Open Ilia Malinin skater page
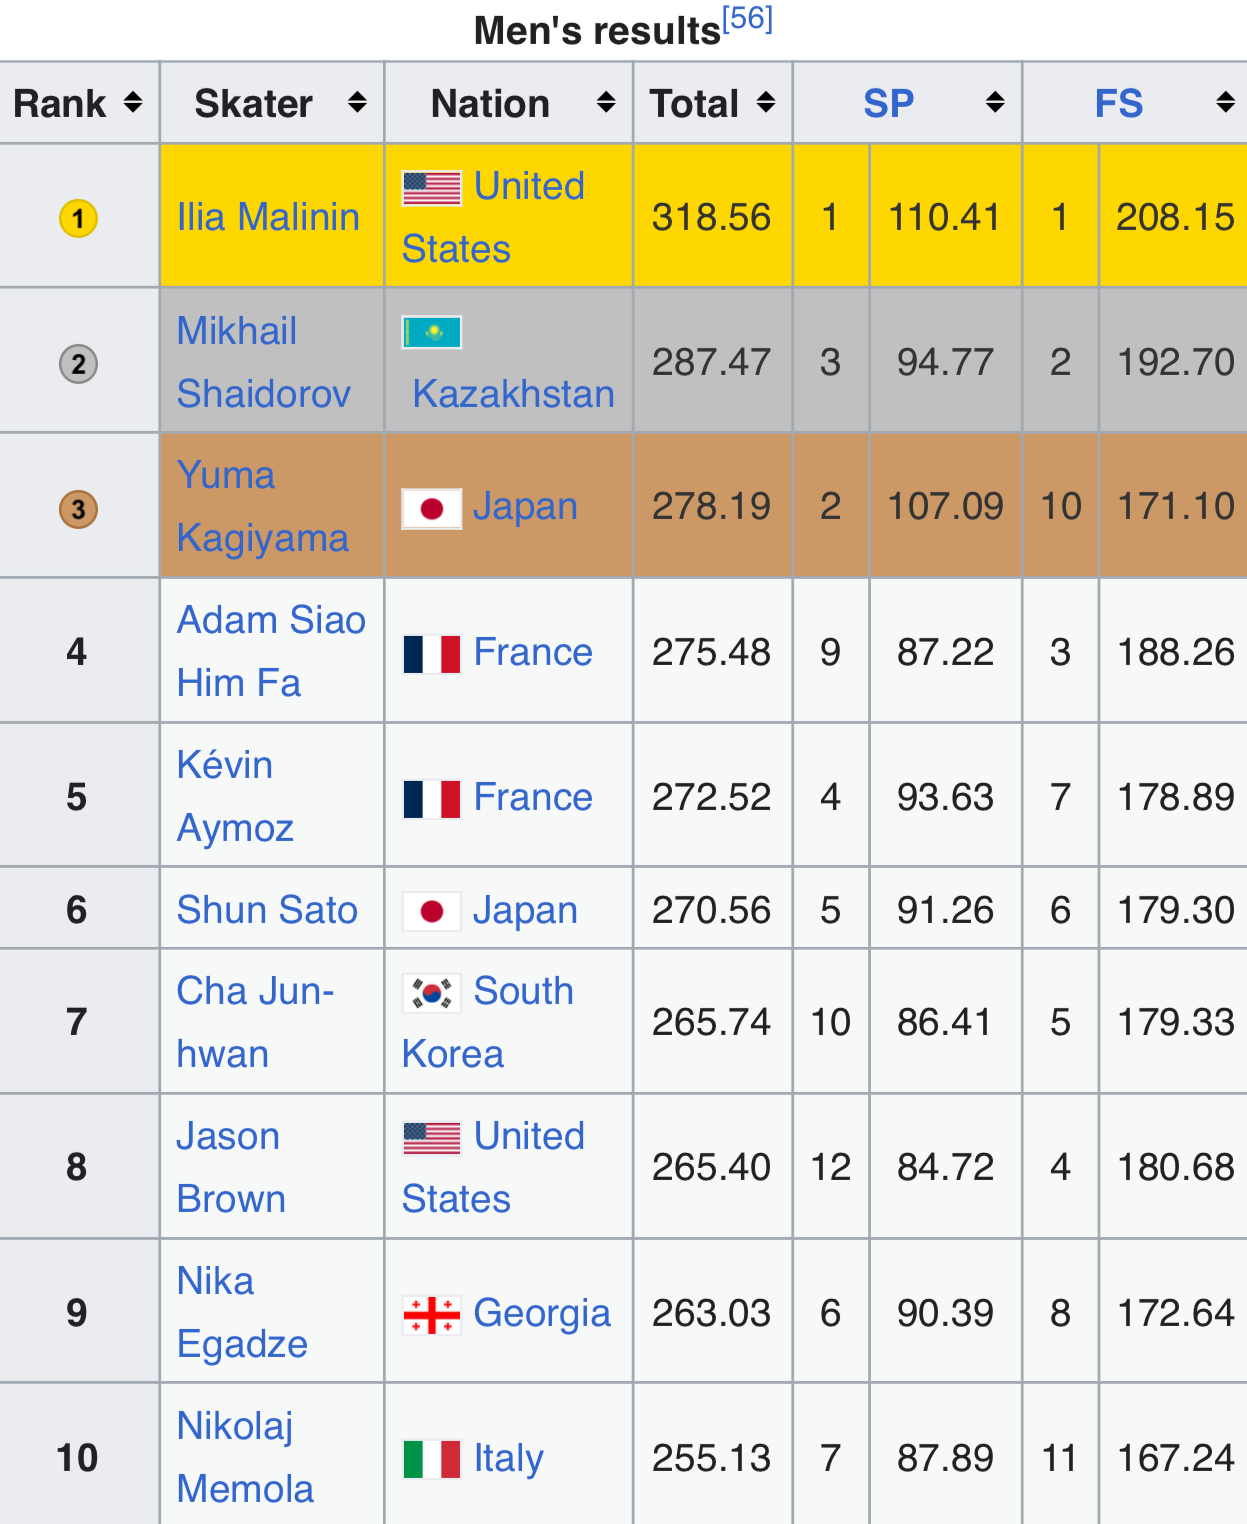This screenshot has height=1524, width=1247. [x=268, y=217]
